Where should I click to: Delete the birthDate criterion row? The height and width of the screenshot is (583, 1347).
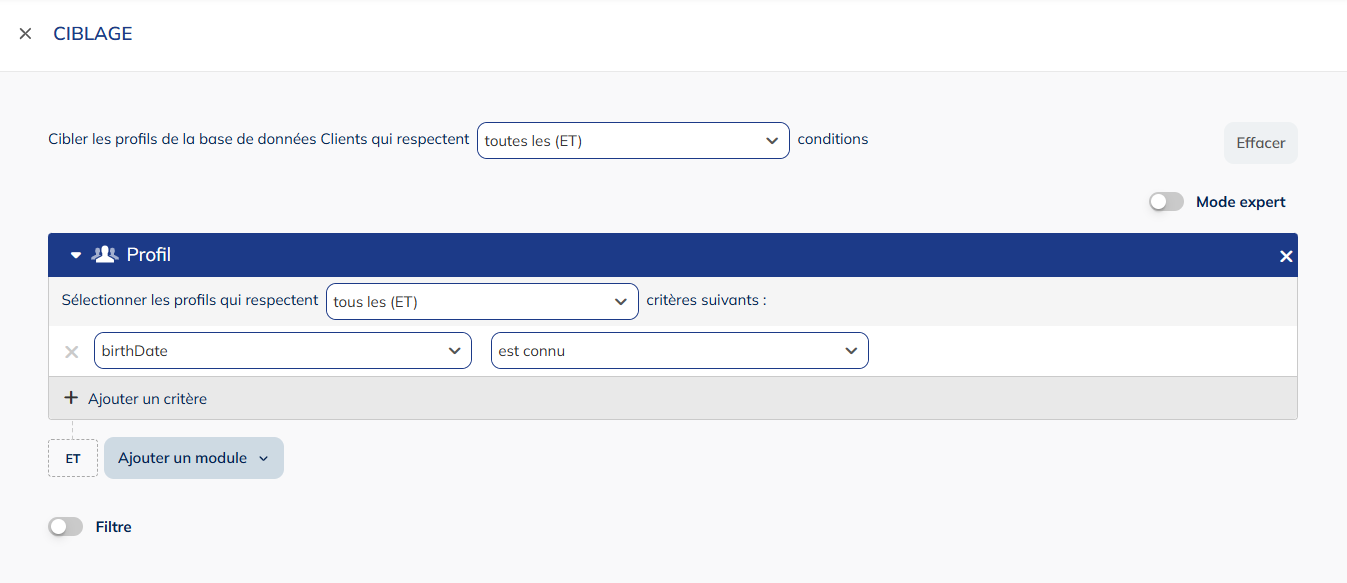pyautogui.click(x=72, y=351)
